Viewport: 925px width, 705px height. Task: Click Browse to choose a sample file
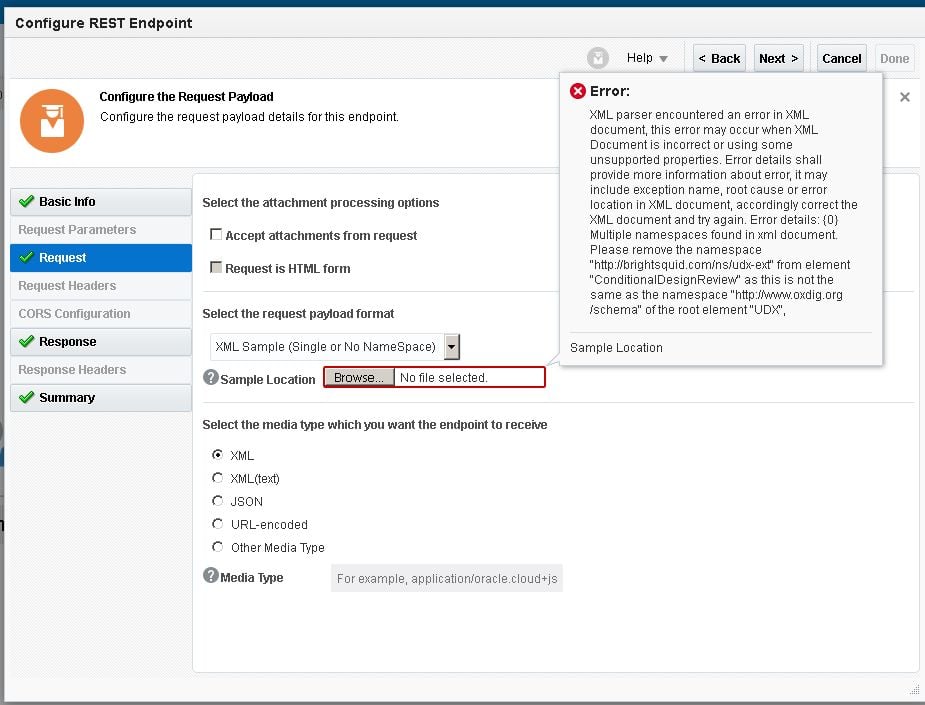pyautogui.click(x=359, y=377)
